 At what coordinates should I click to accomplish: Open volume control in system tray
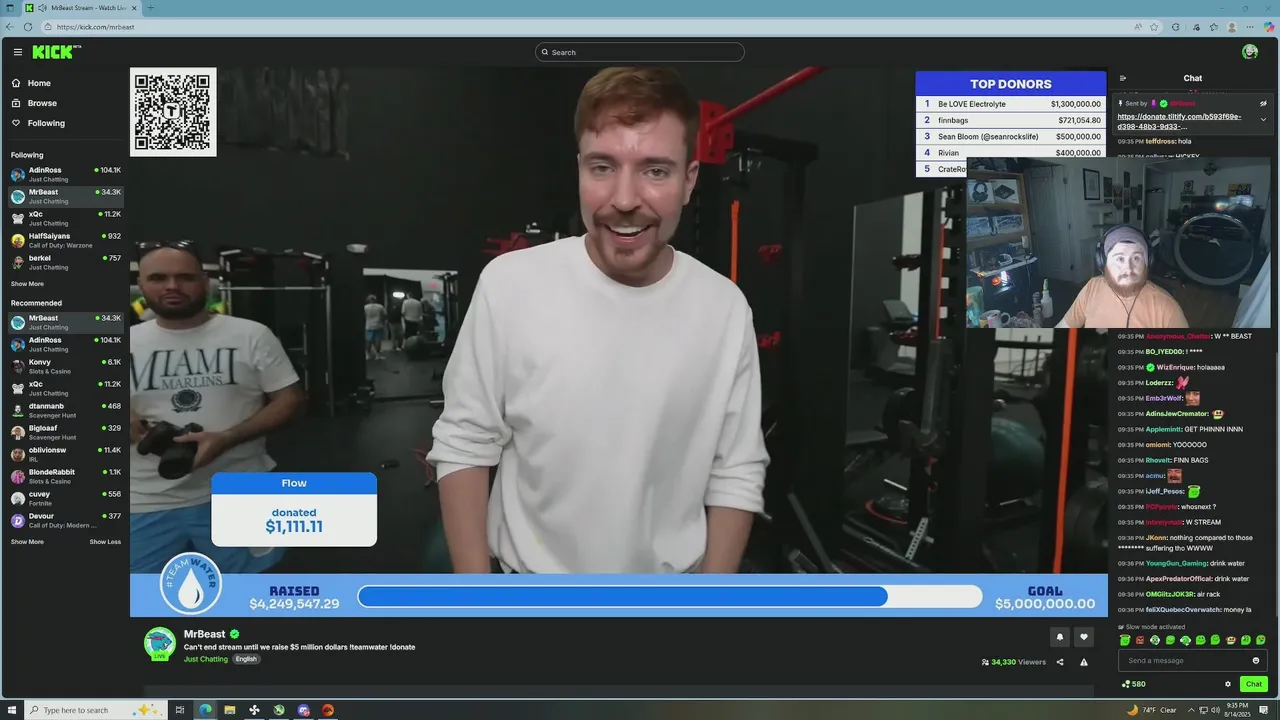pyautogui.click(x=1215, y=710)
